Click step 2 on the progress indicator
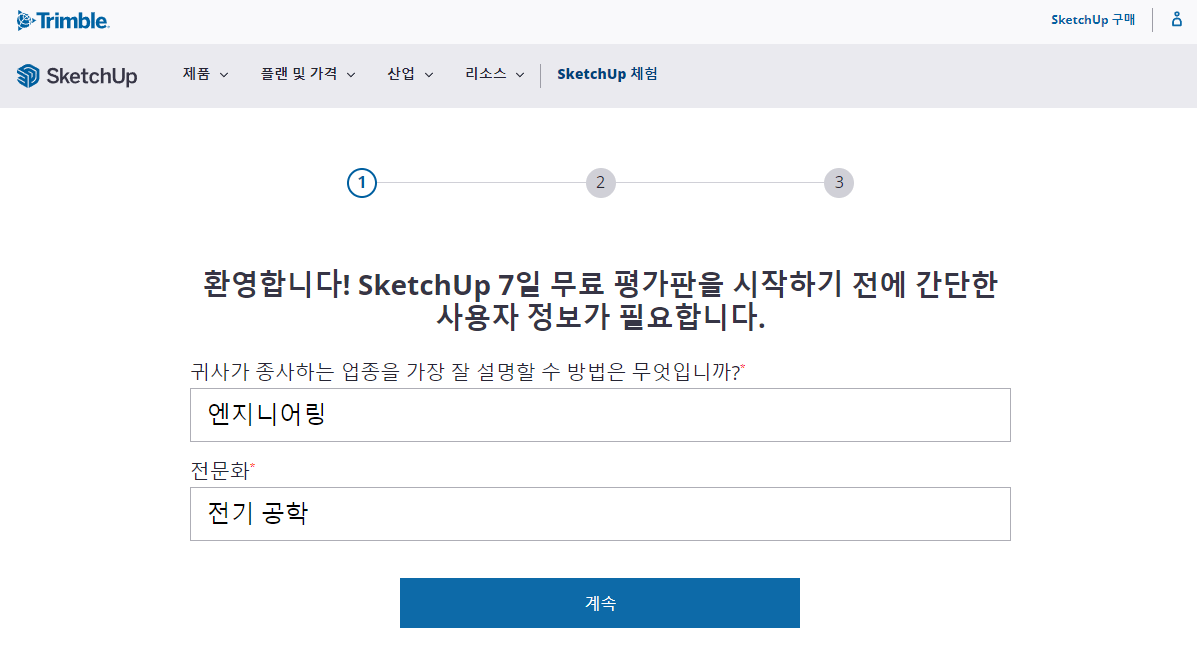Image resolution: width=1197 pixels, height=652 pixels. click(601, 183)
